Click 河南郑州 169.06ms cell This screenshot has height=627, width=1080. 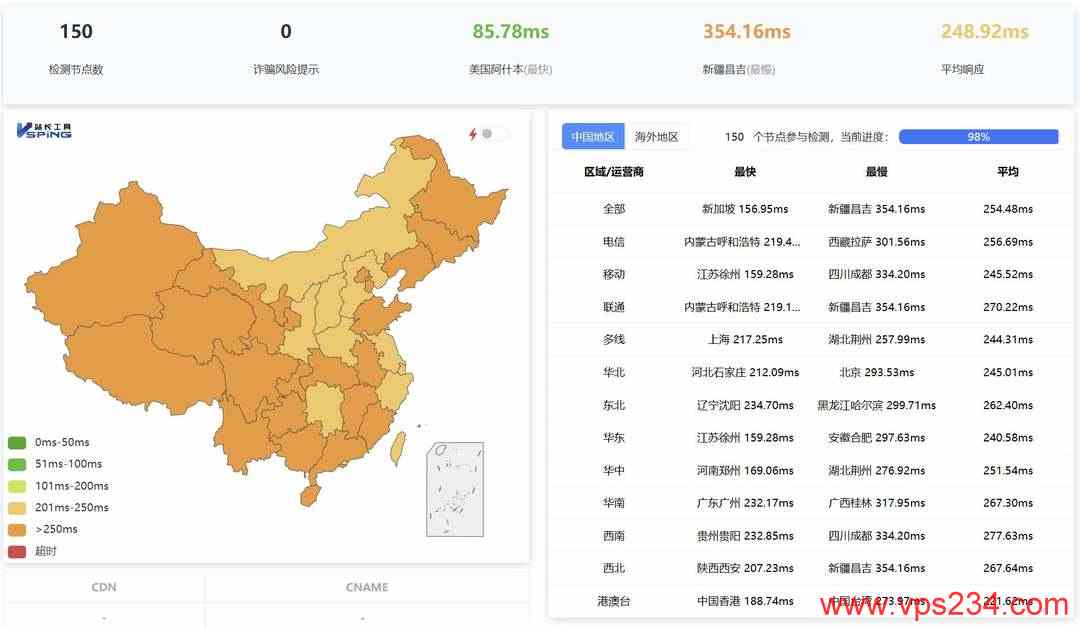tap(745, 471)
